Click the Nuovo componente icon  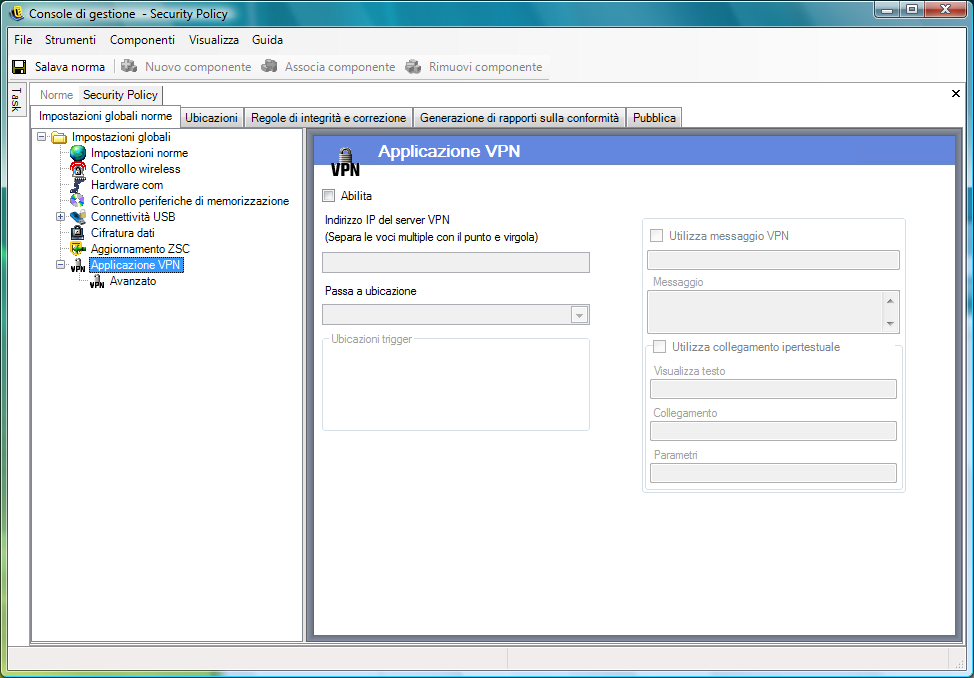[x=129, y=66]
